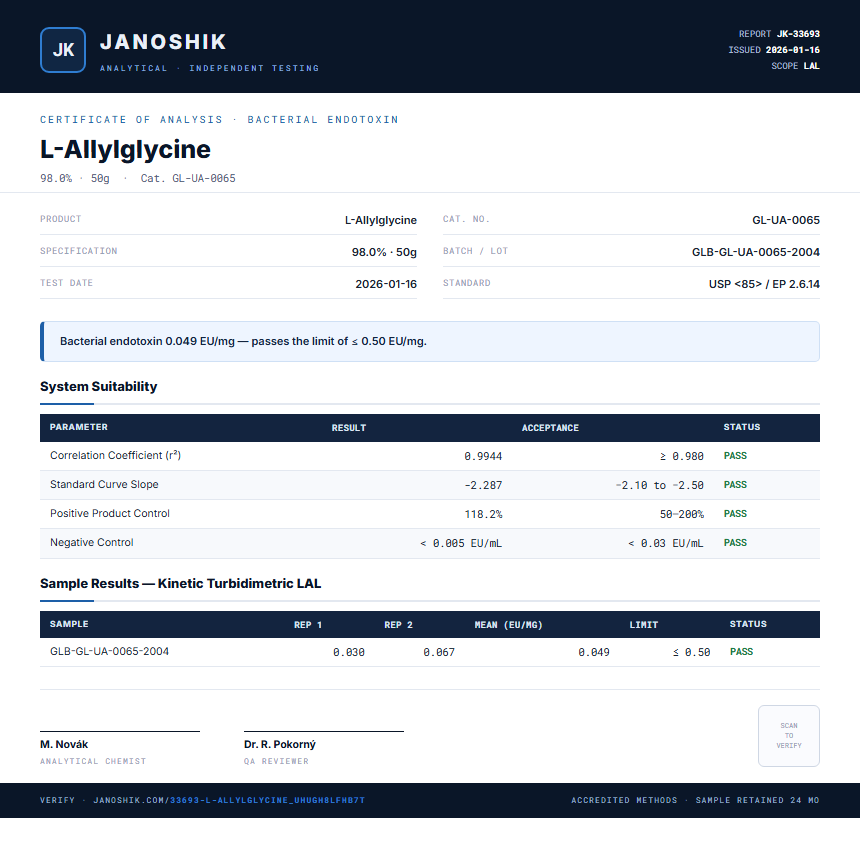Click PASS status in sample results row

pyautogui.click(x=741, y=652)
